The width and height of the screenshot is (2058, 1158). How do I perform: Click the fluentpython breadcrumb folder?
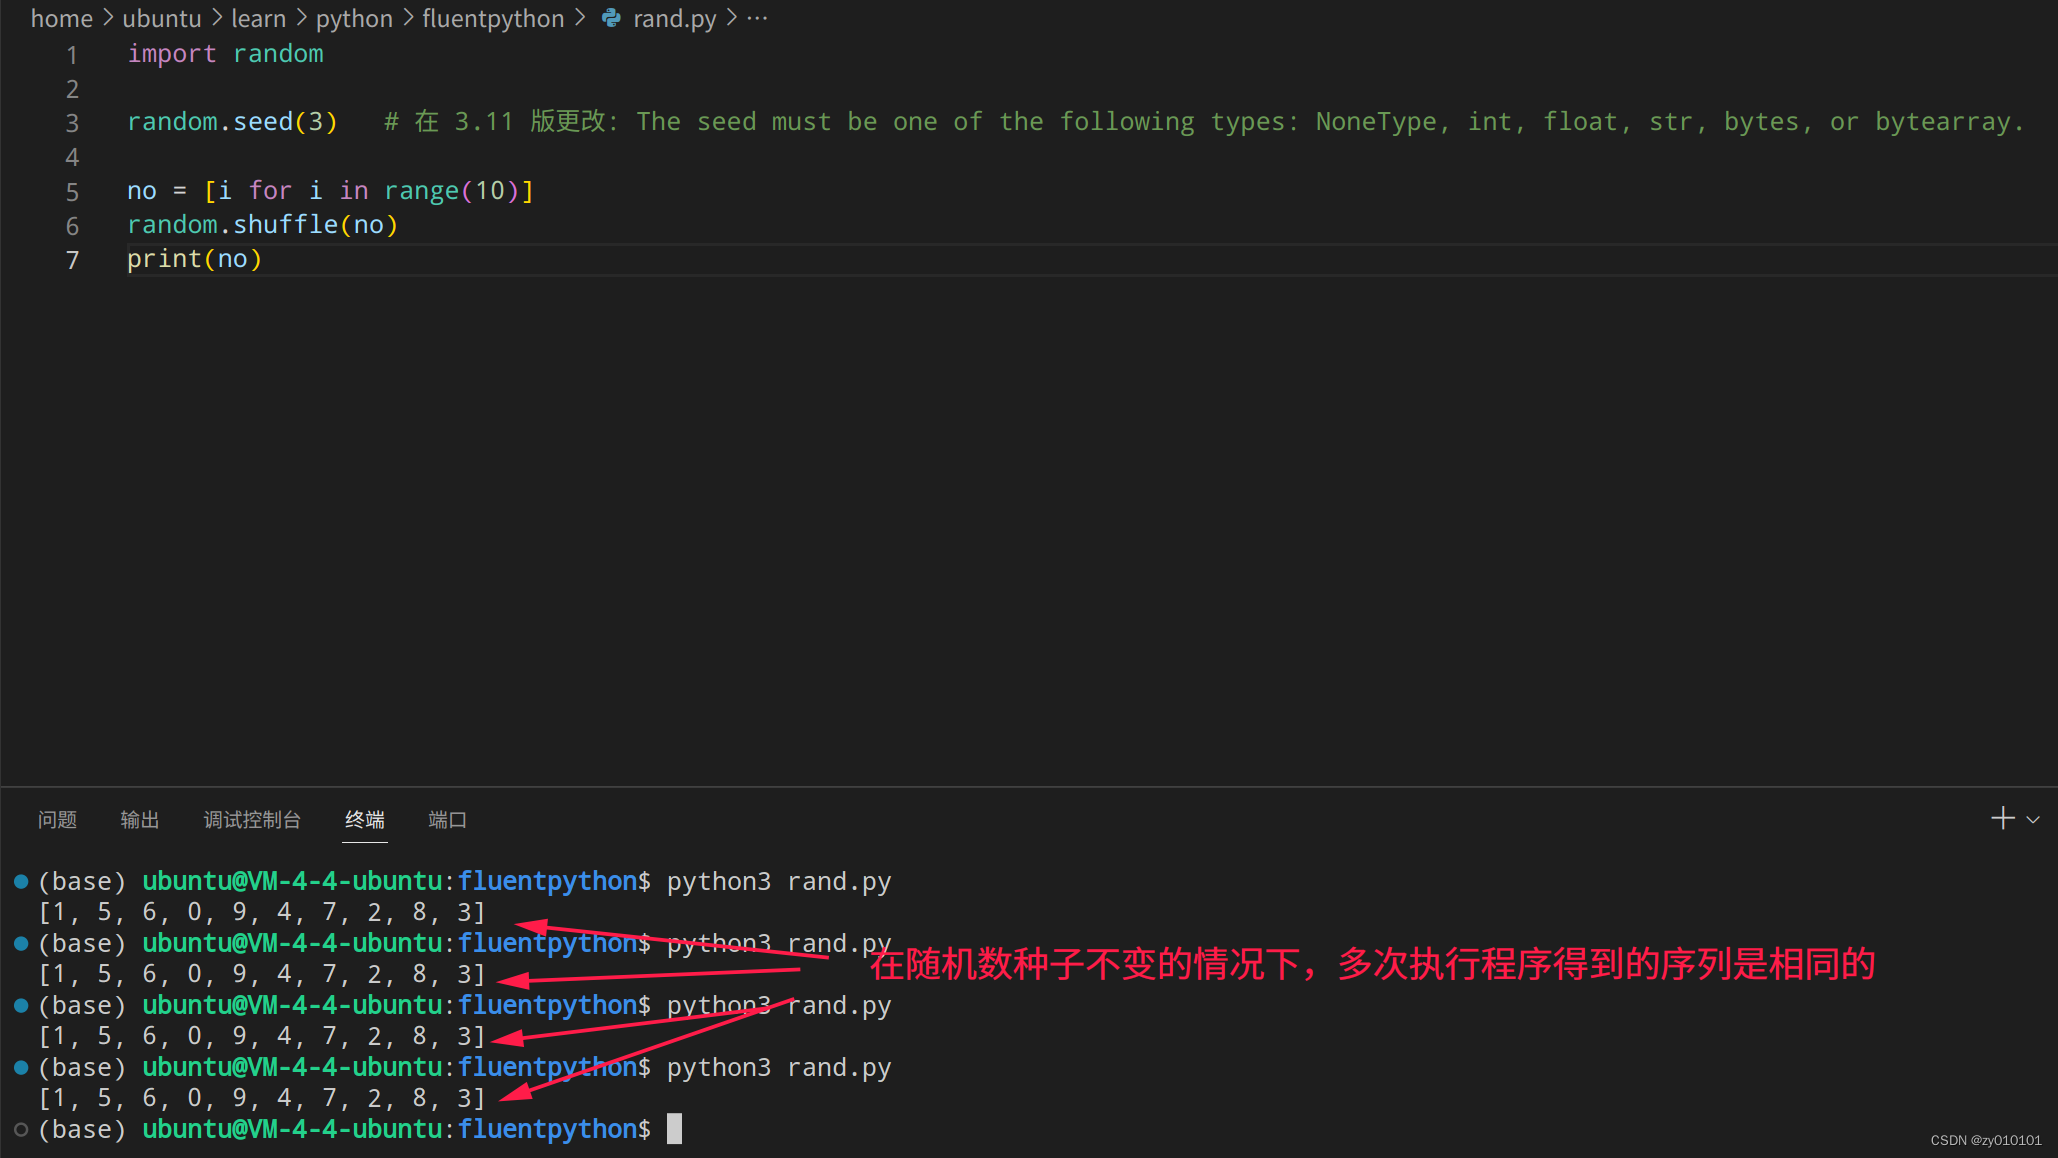(x=493, y=18)
